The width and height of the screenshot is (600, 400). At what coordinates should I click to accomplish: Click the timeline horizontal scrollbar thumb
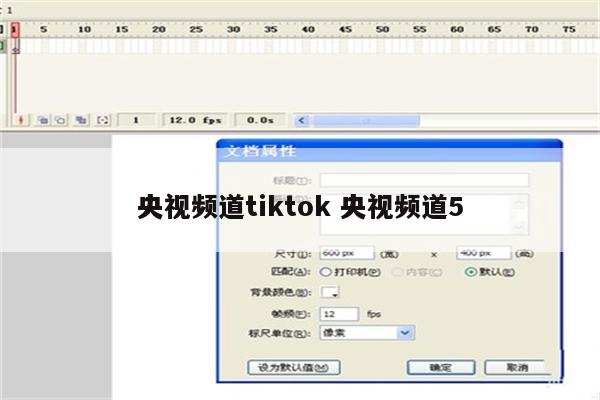[367, 121]
